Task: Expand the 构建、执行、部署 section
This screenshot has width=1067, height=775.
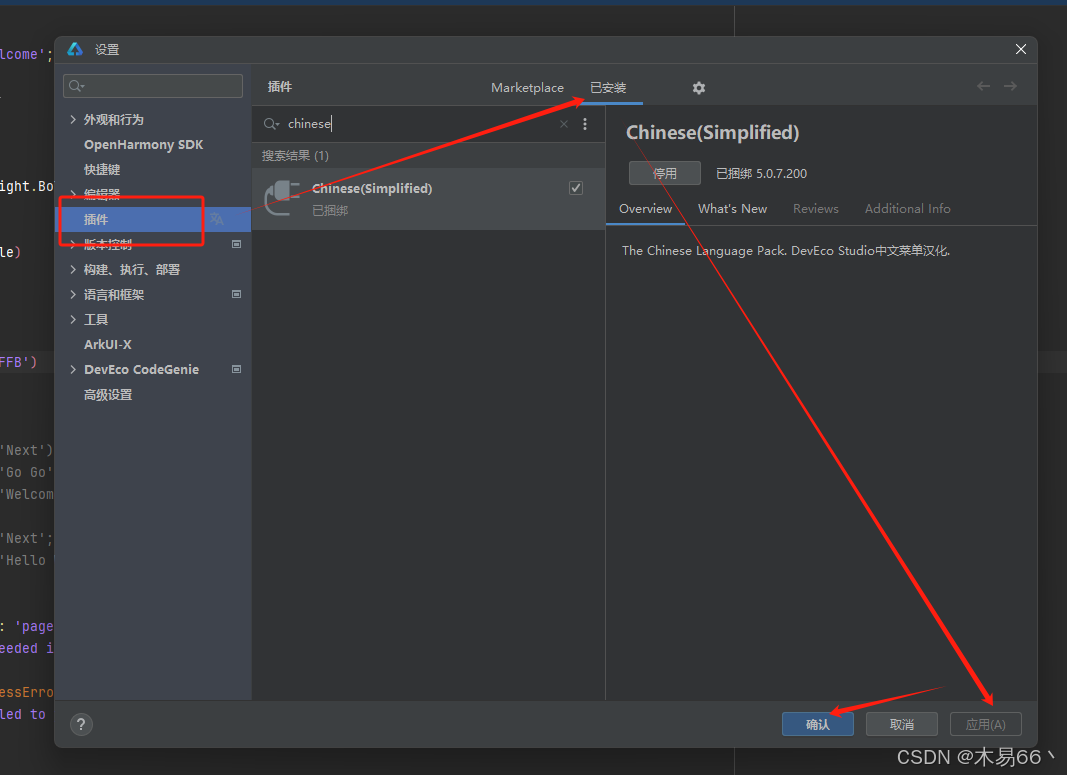Action: tap(73, 269)
